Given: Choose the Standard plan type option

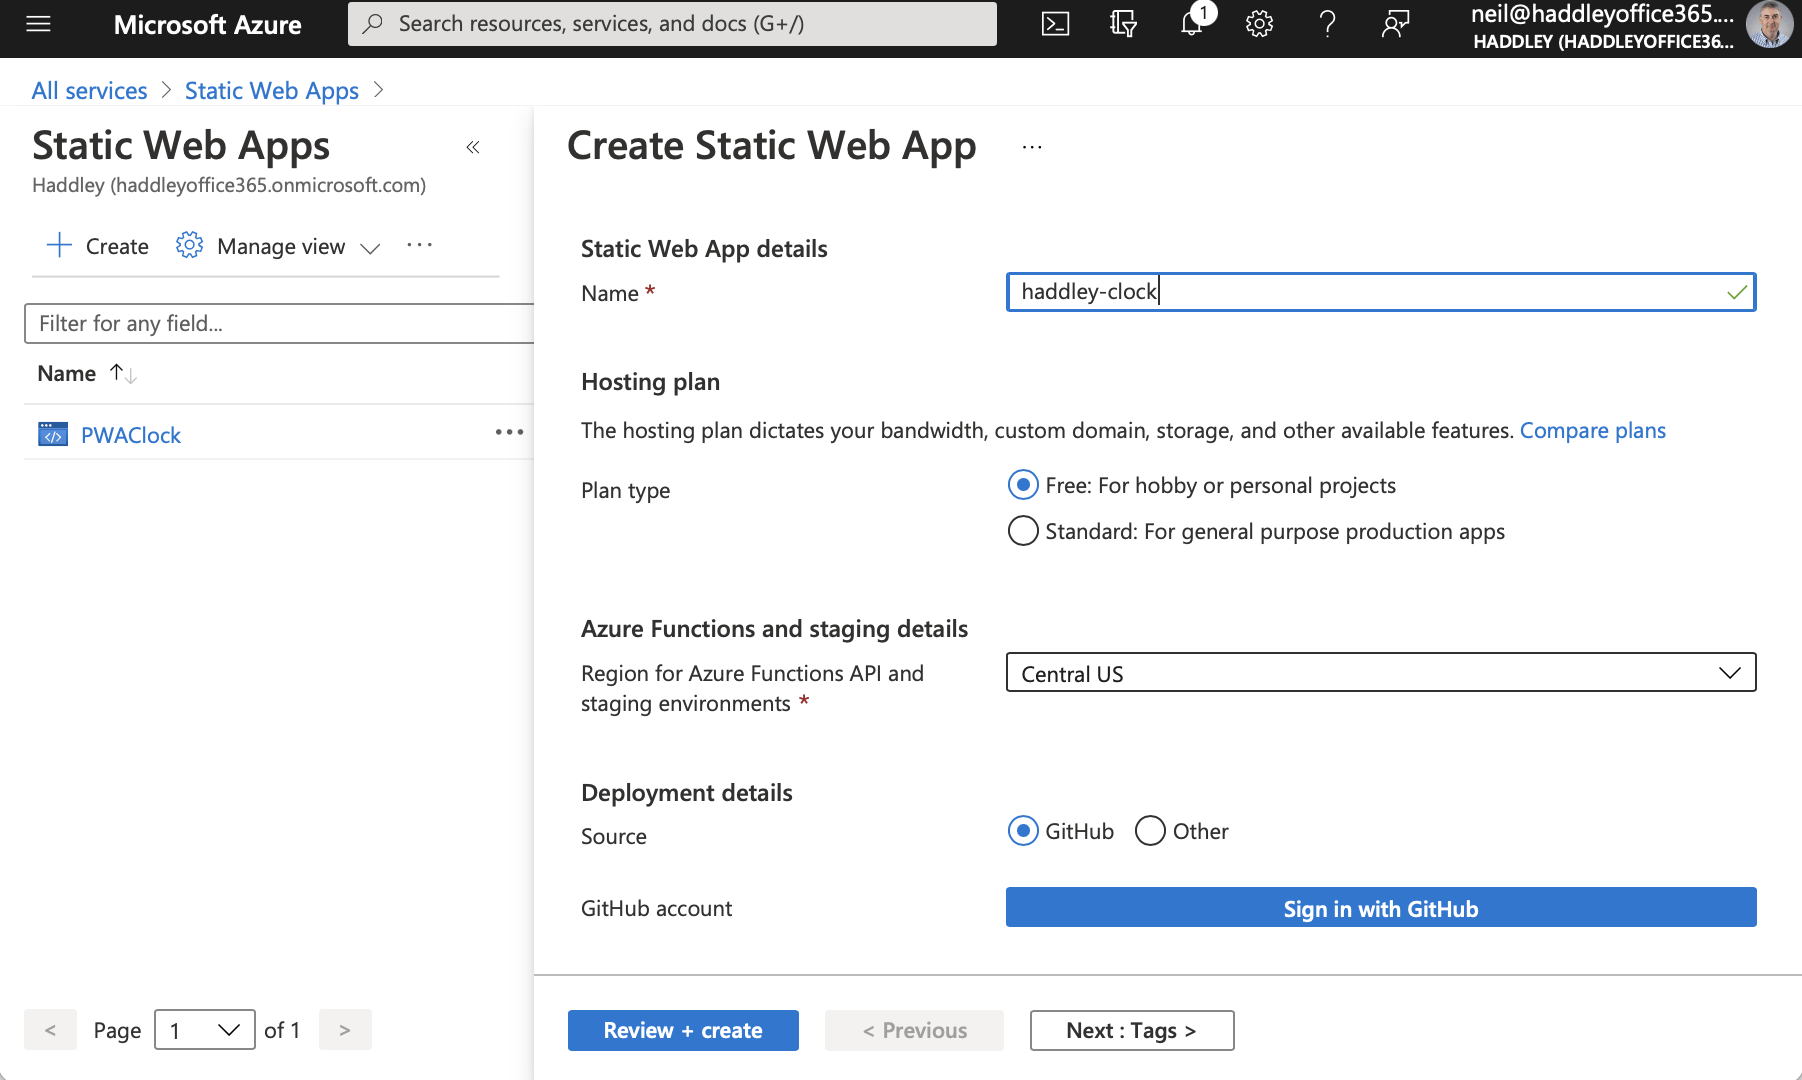Looking at the screenshot, I should (x=1023, y=531).
